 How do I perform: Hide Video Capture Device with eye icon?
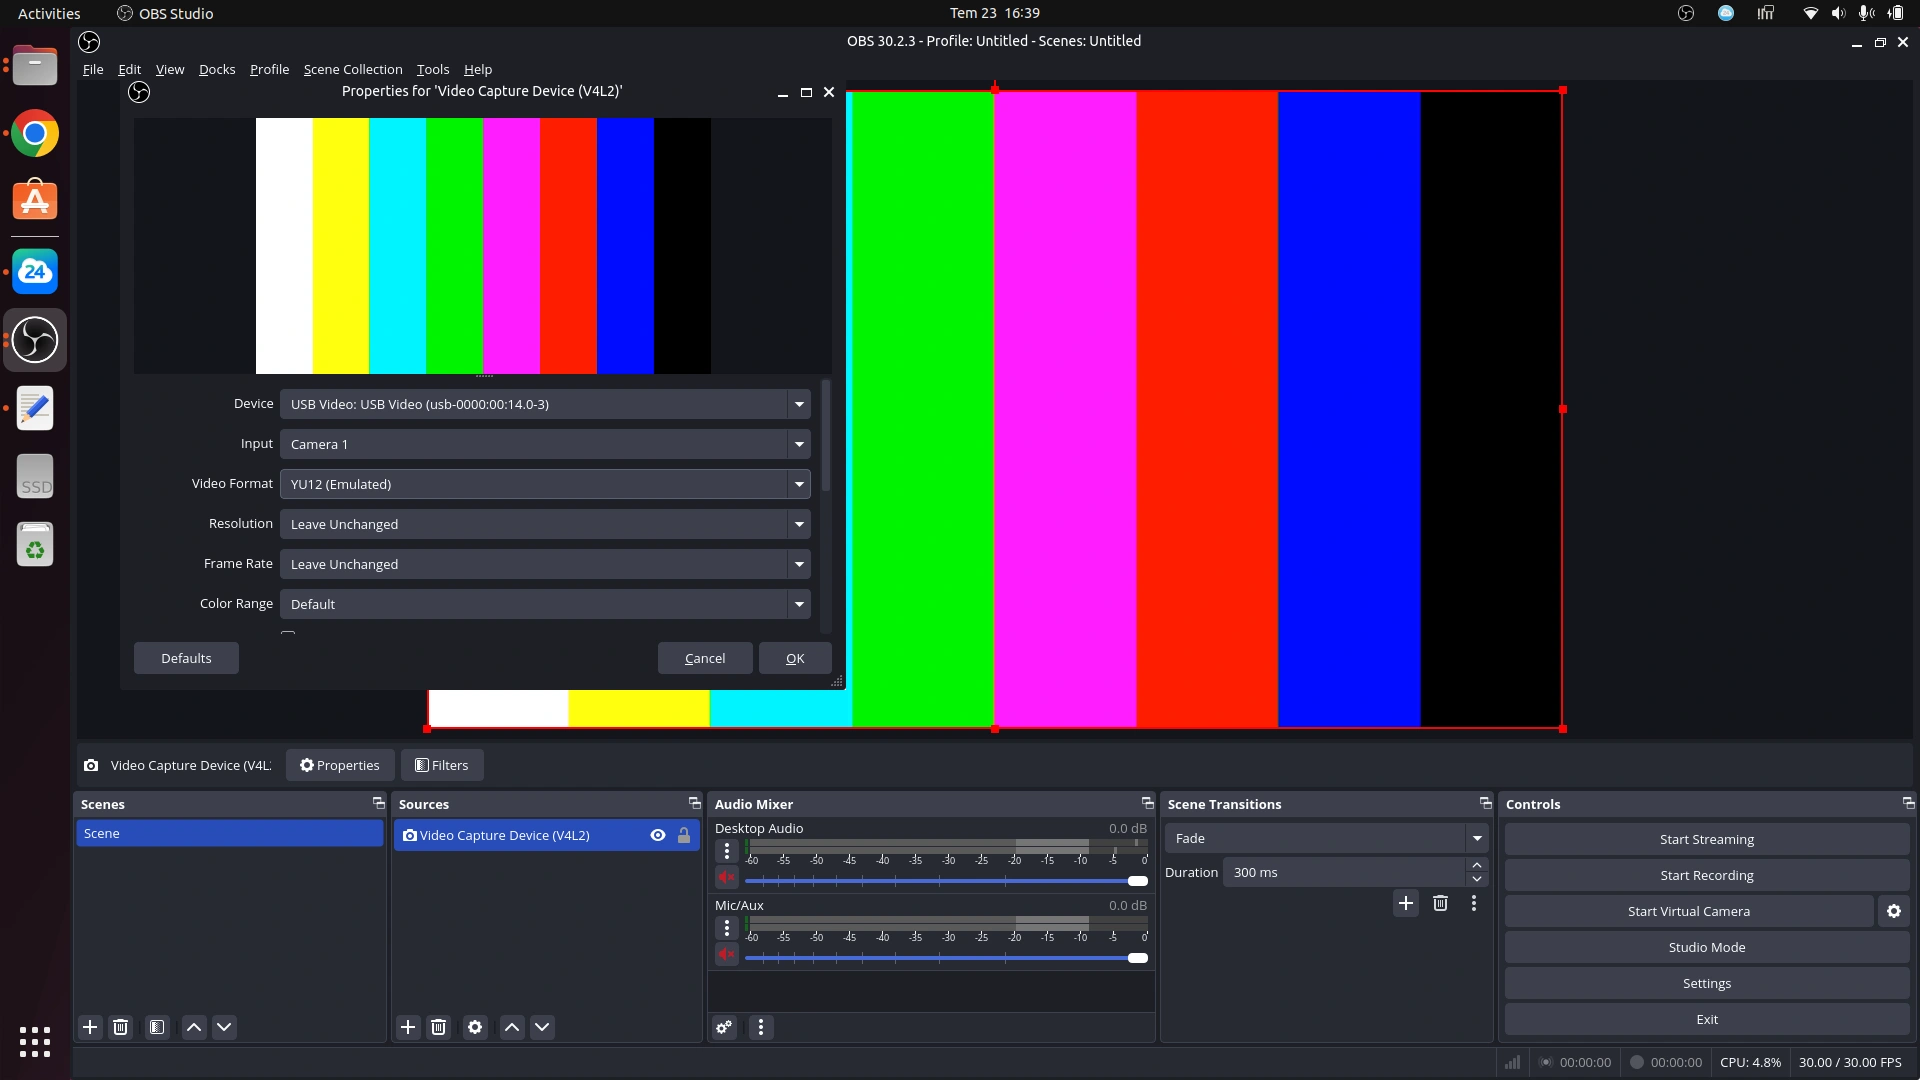coord(658,835)
